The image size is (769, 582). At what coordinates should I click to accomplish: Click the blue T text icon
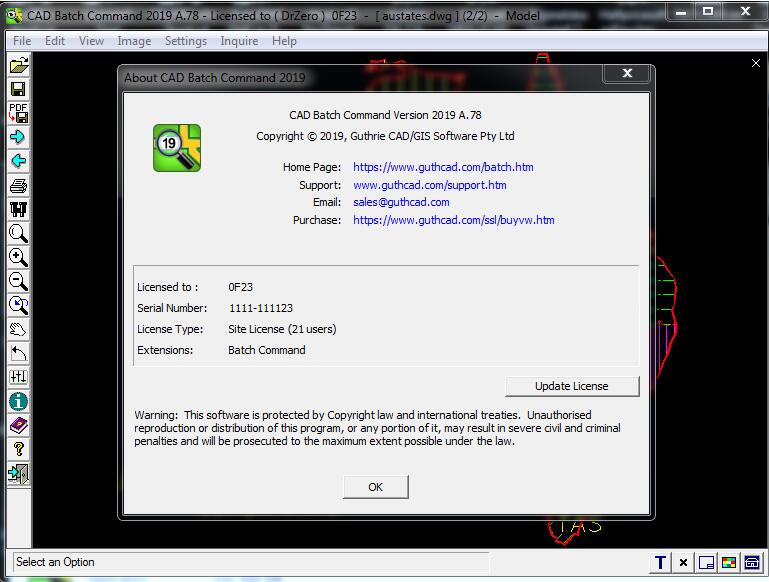coord(660,562)
